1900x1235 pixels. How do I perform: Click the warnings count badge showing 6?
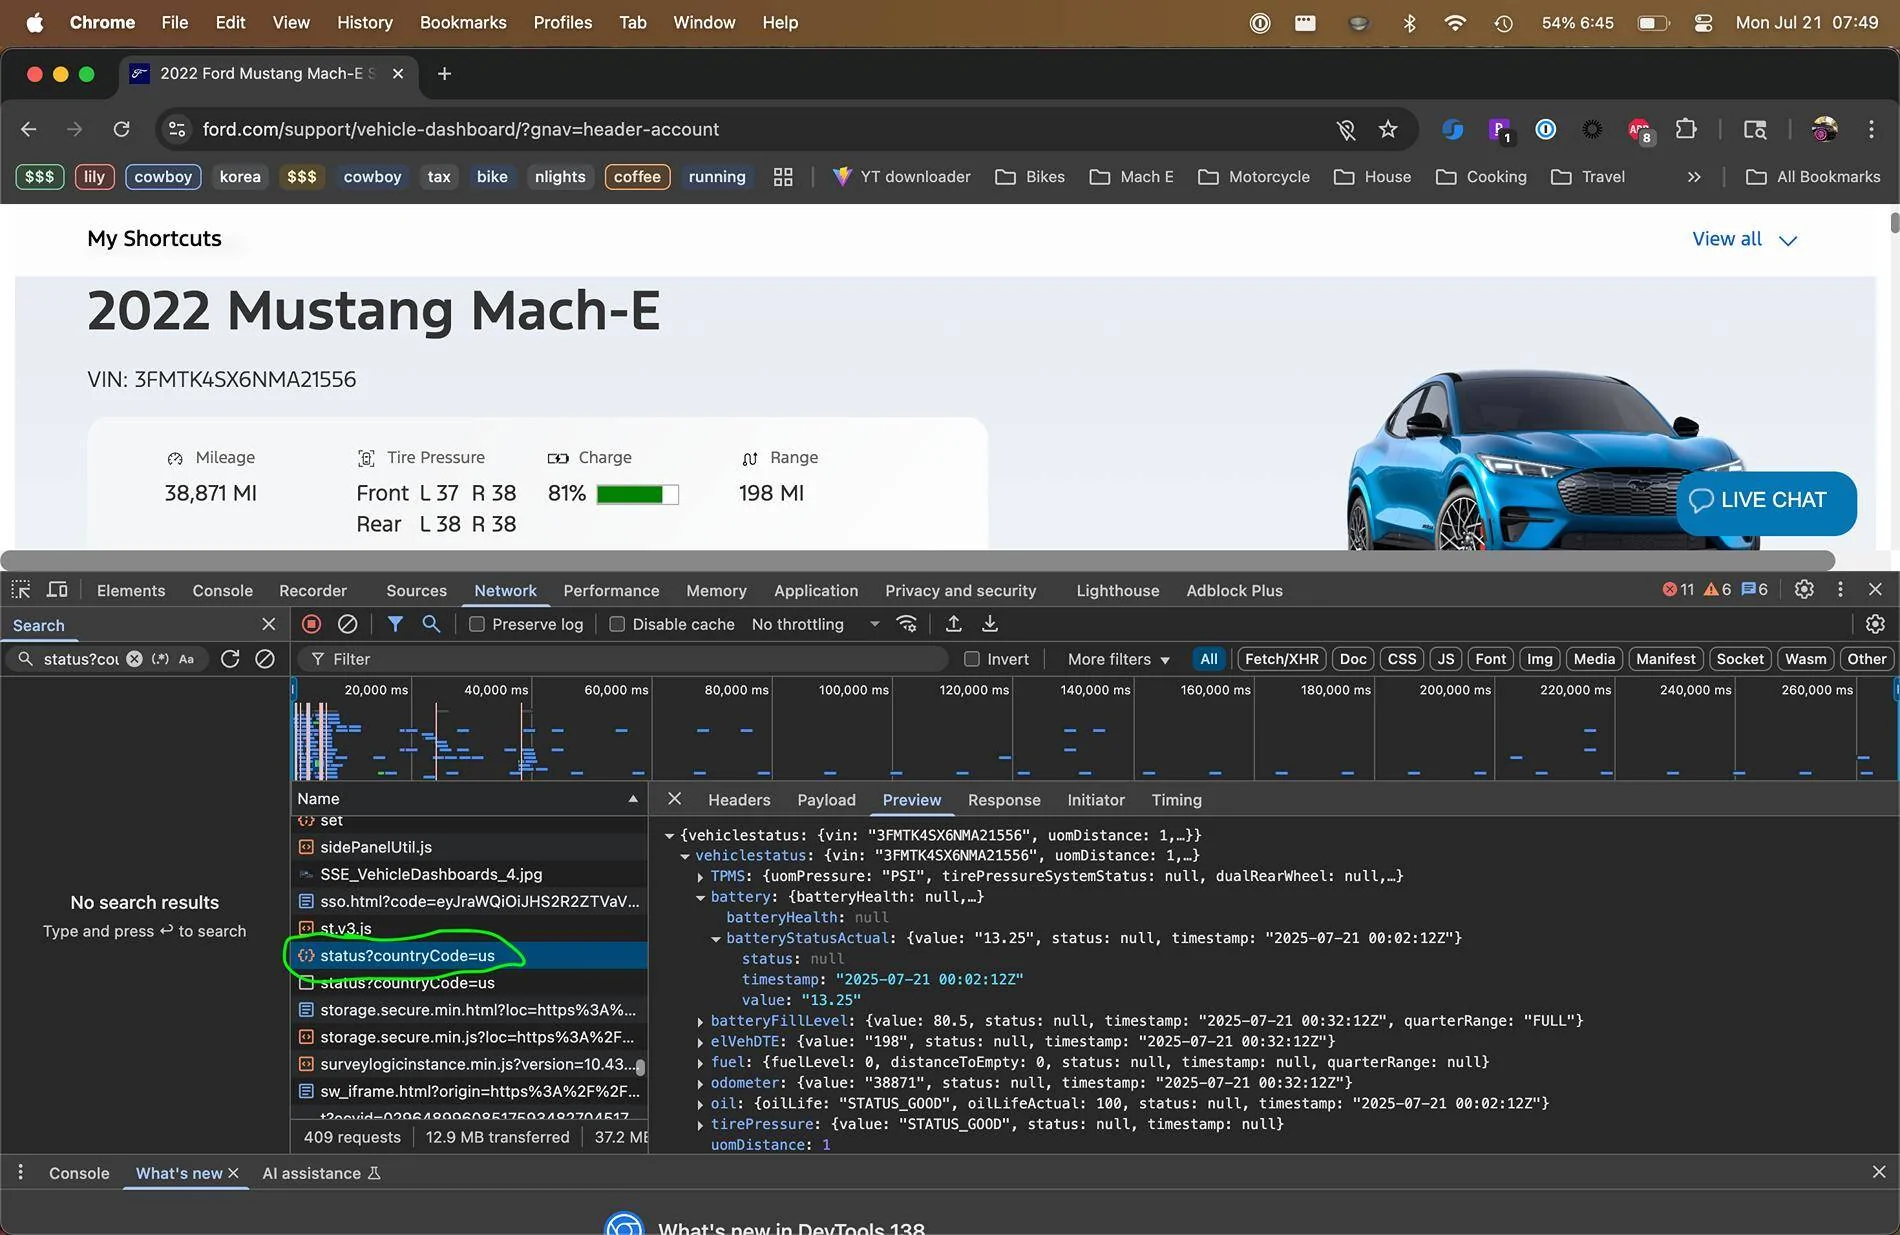point(1717,590)
